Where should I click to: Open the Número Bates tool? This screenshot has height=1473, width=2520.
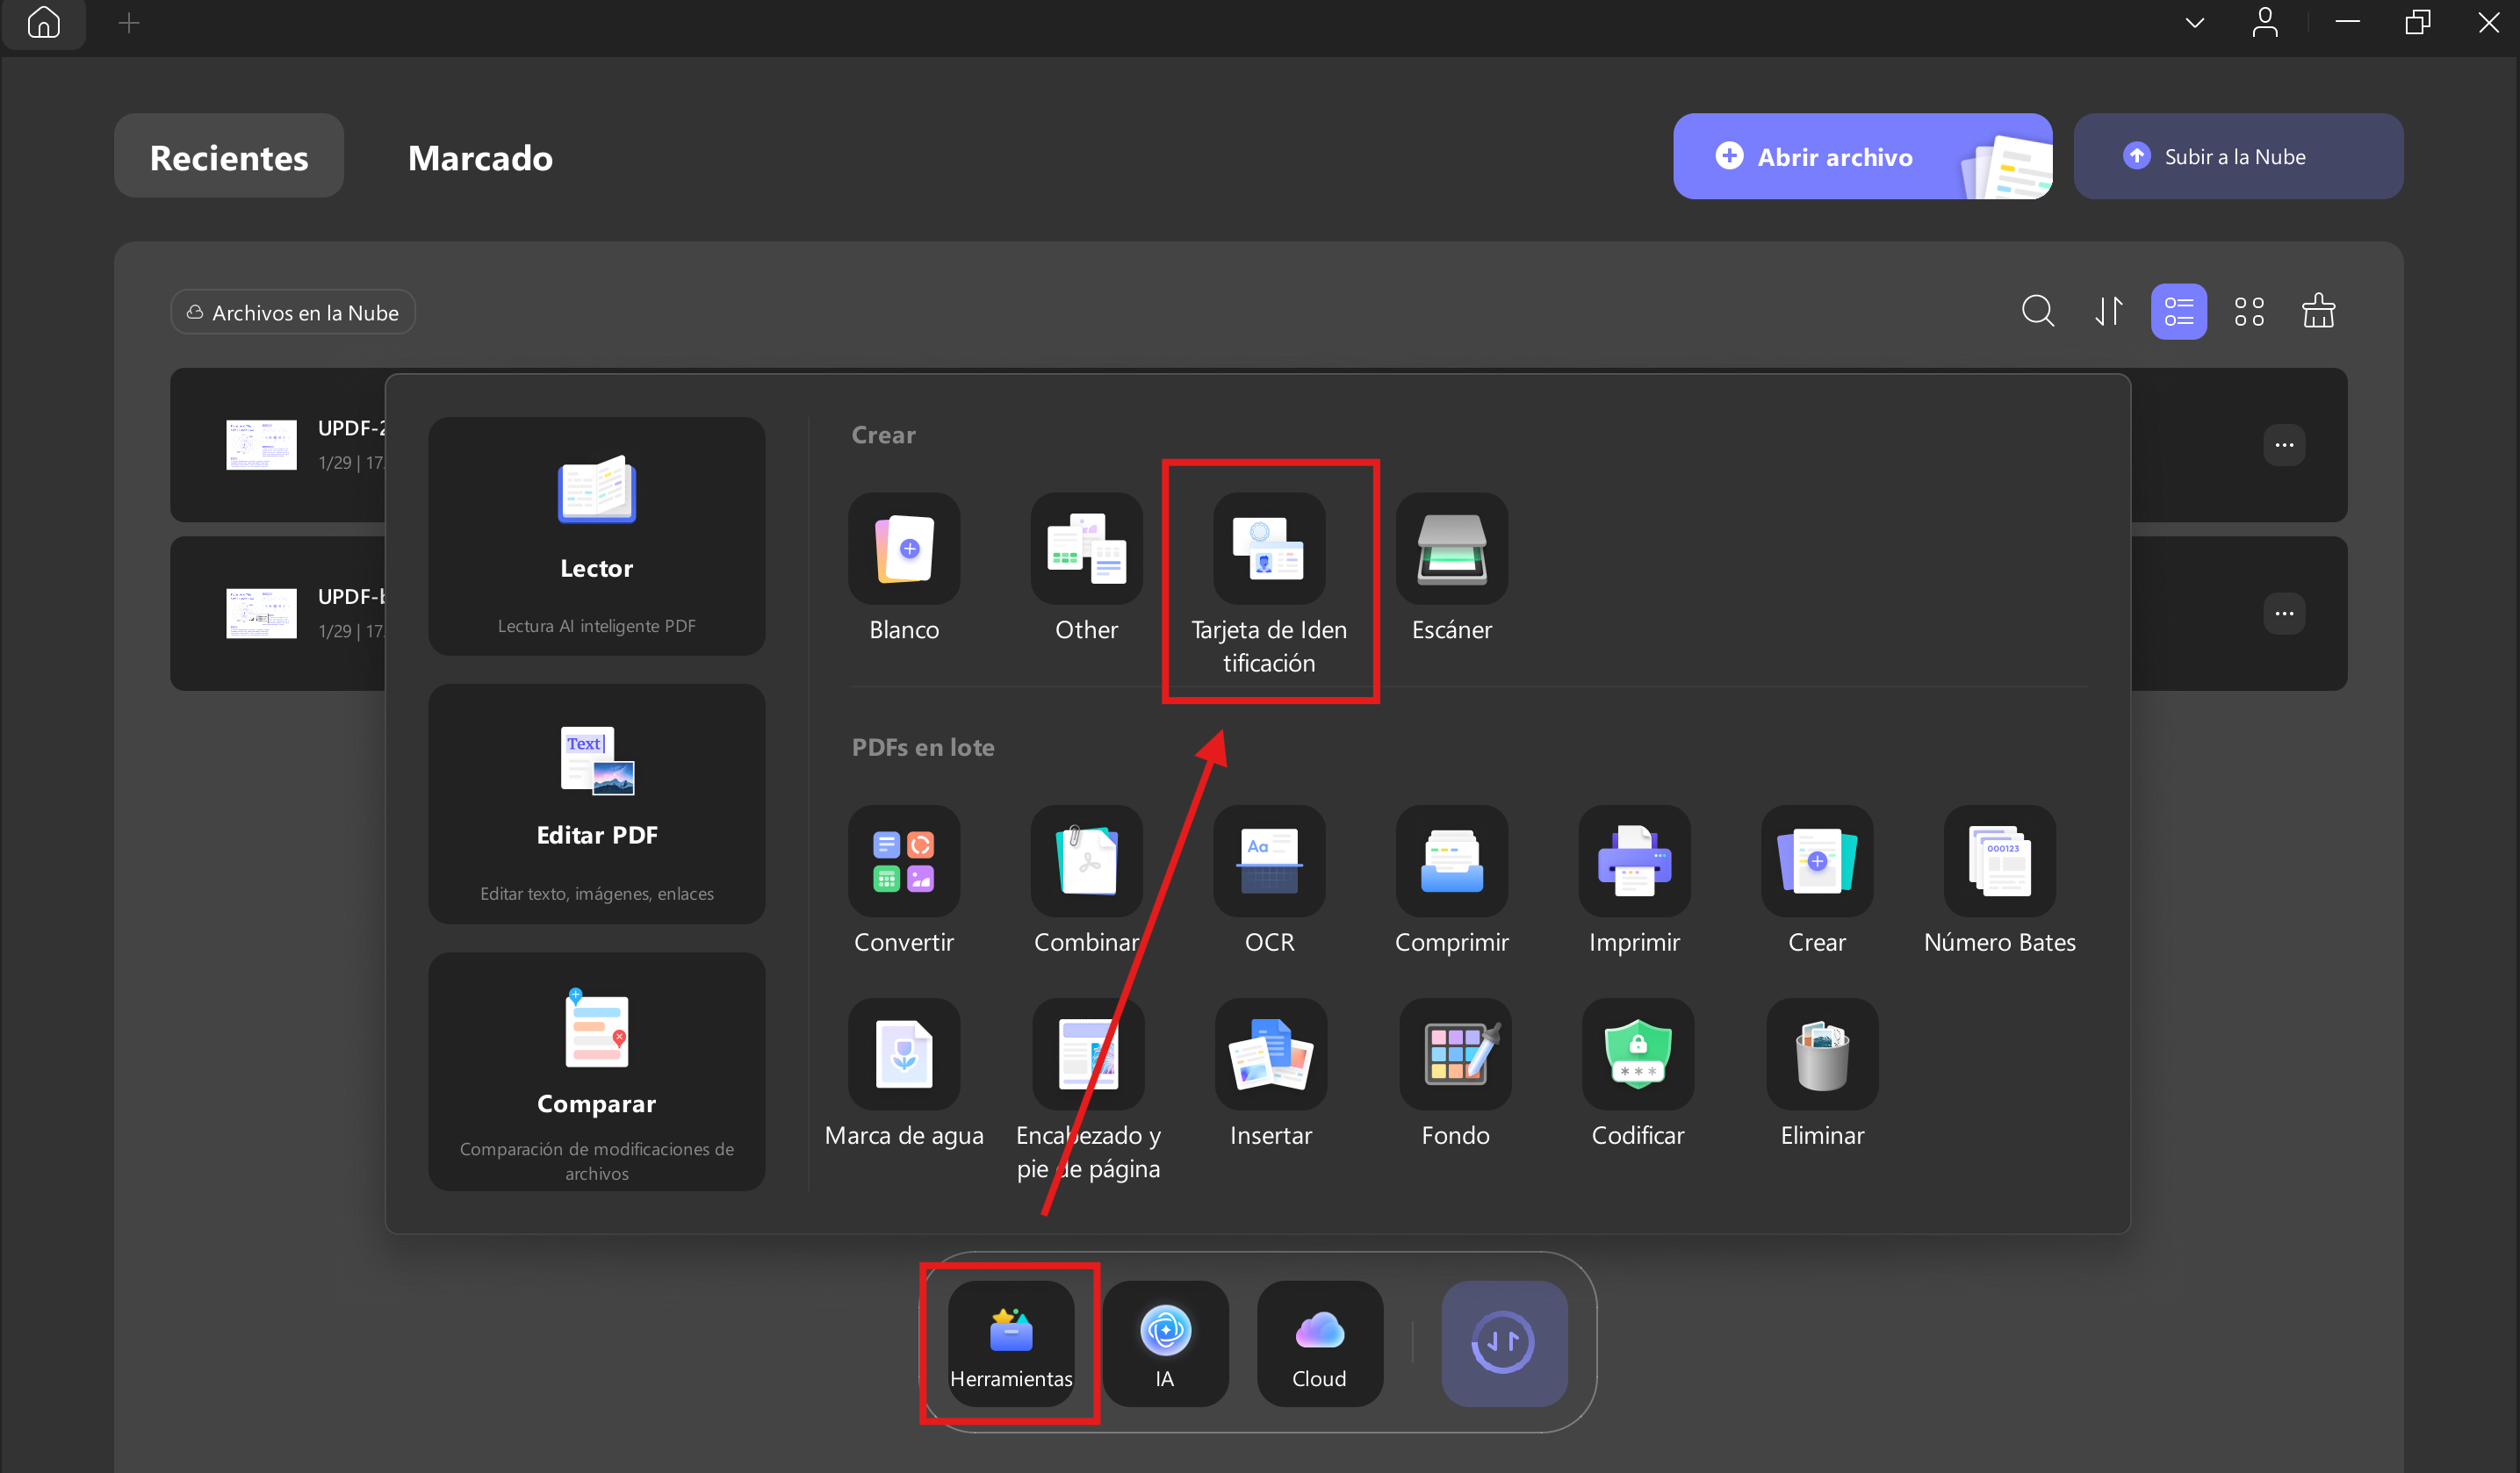point(1999,861)
